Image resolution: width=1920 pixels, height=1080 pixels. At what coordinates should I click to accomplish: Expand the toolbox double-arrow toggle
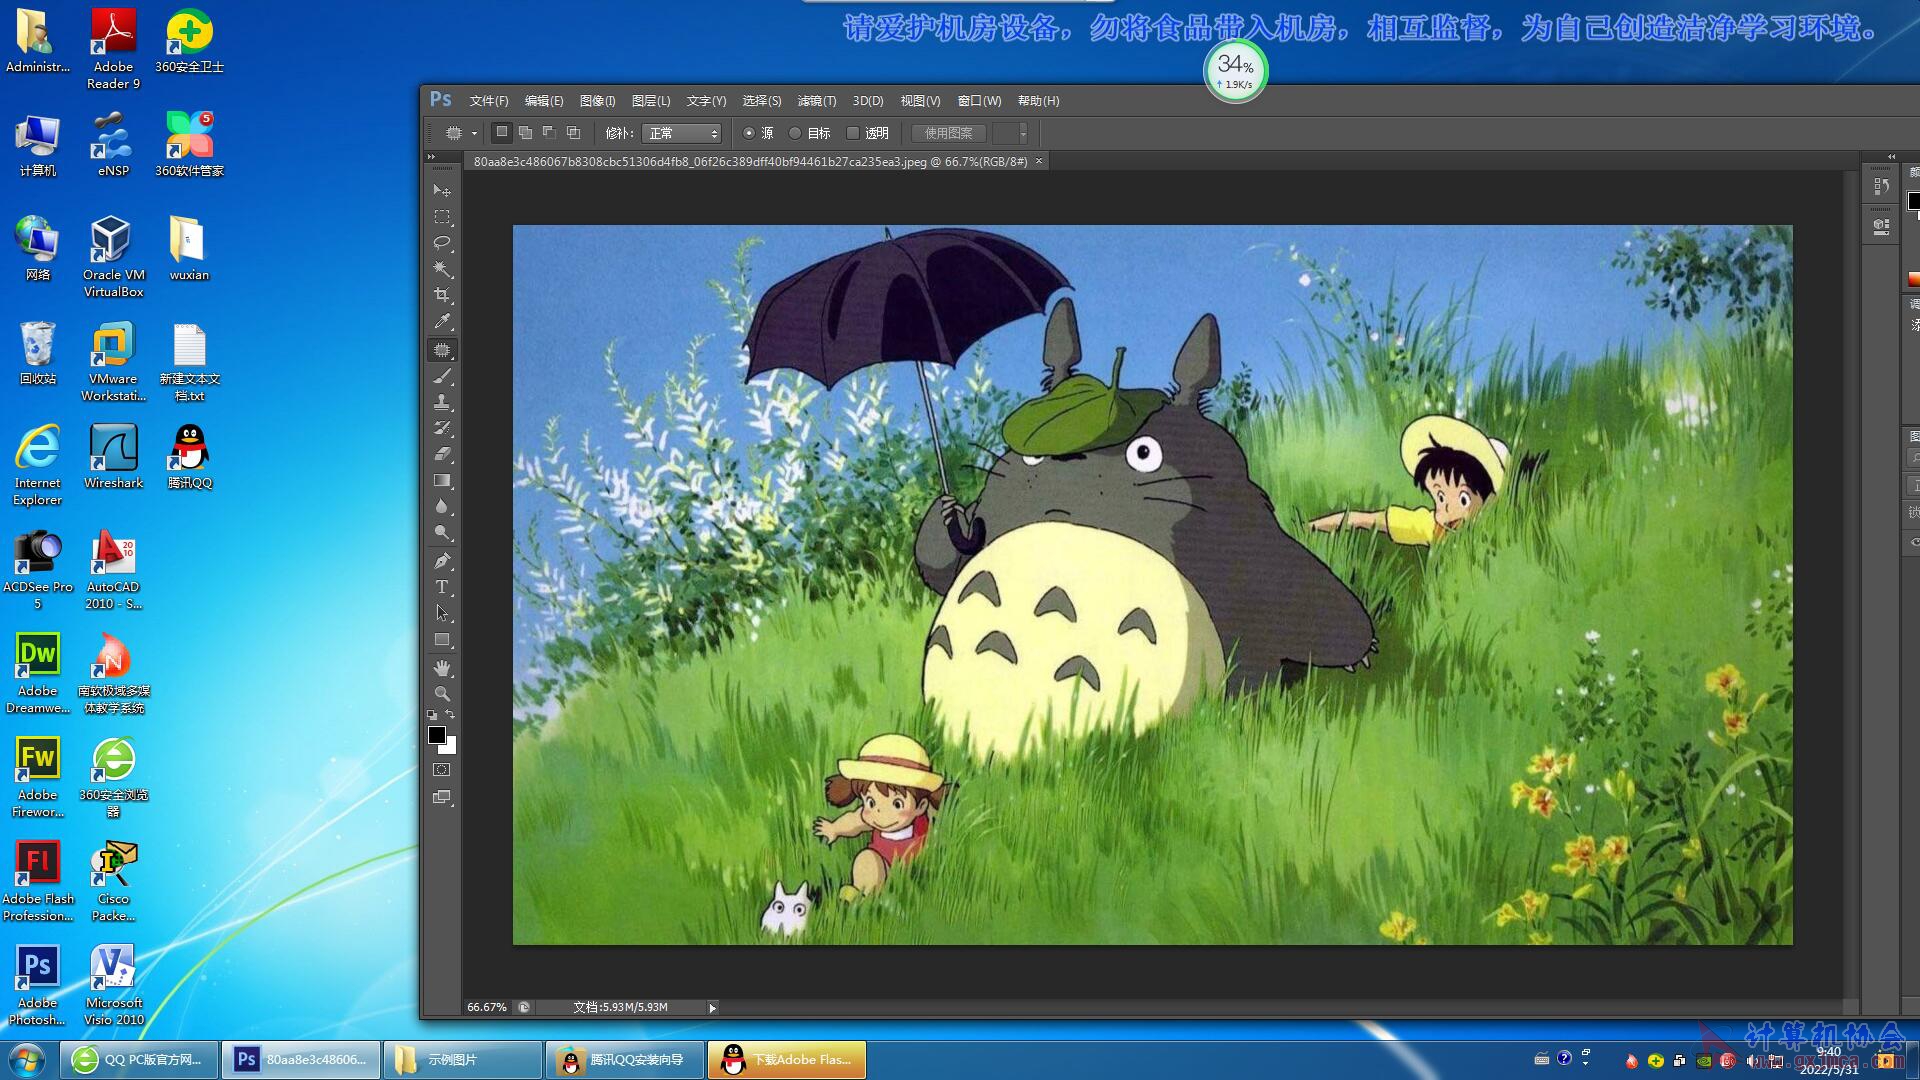pos(432,157)
